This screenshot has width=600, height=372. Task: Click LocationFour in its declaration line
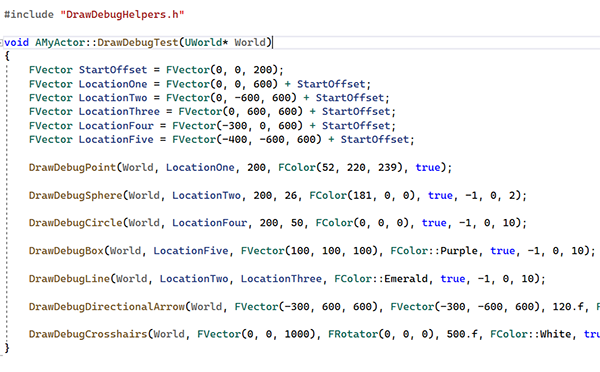pos(116,126)
